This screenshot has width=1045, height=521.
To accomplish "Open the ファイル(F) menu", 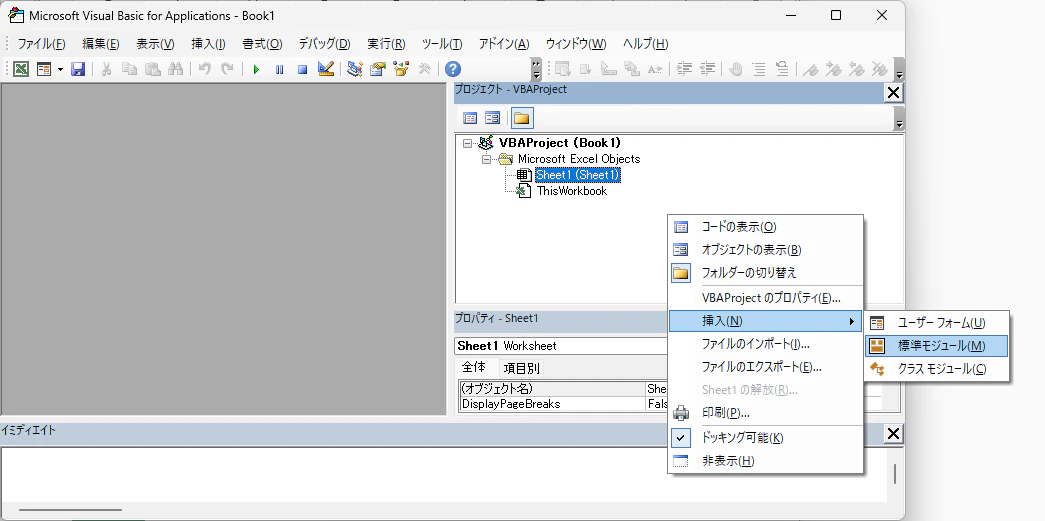I will tap(41, 44).
